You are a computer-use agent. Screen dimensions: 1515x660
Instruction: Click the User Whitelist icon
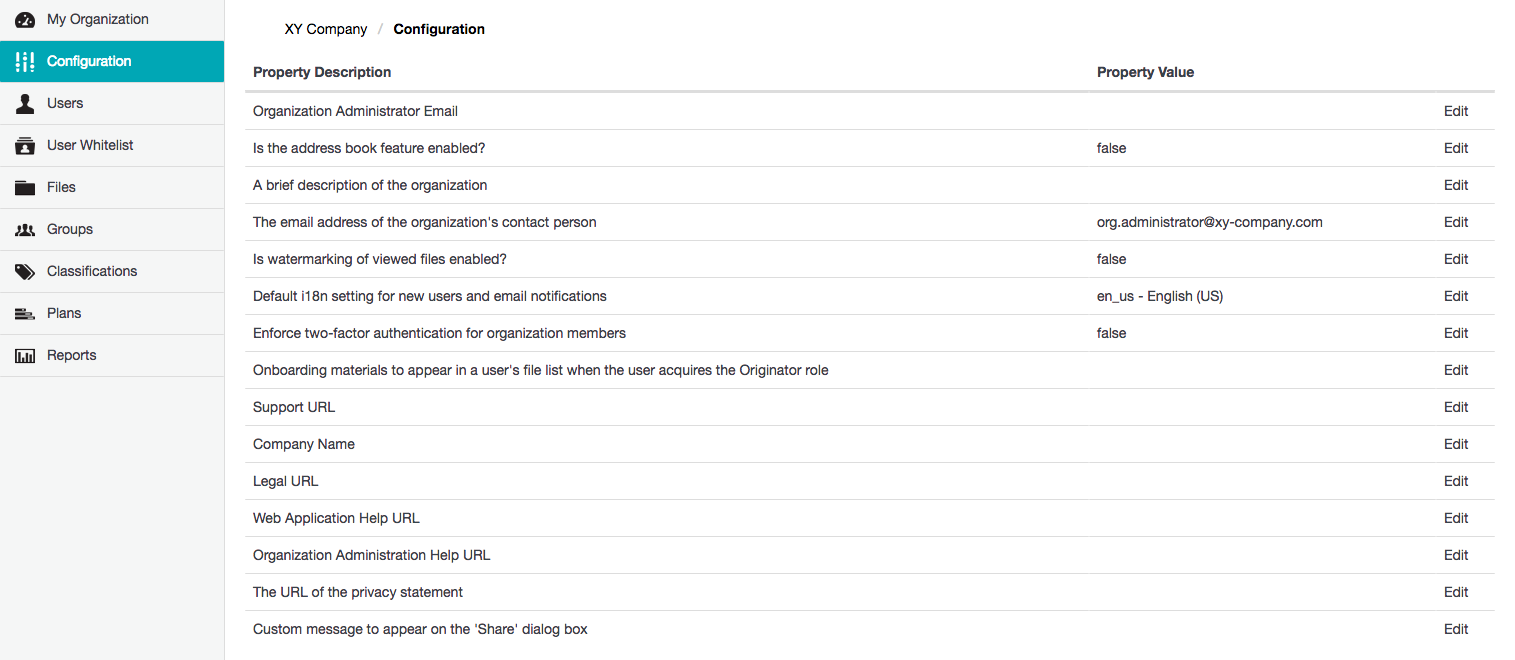(x=25, y=145)
